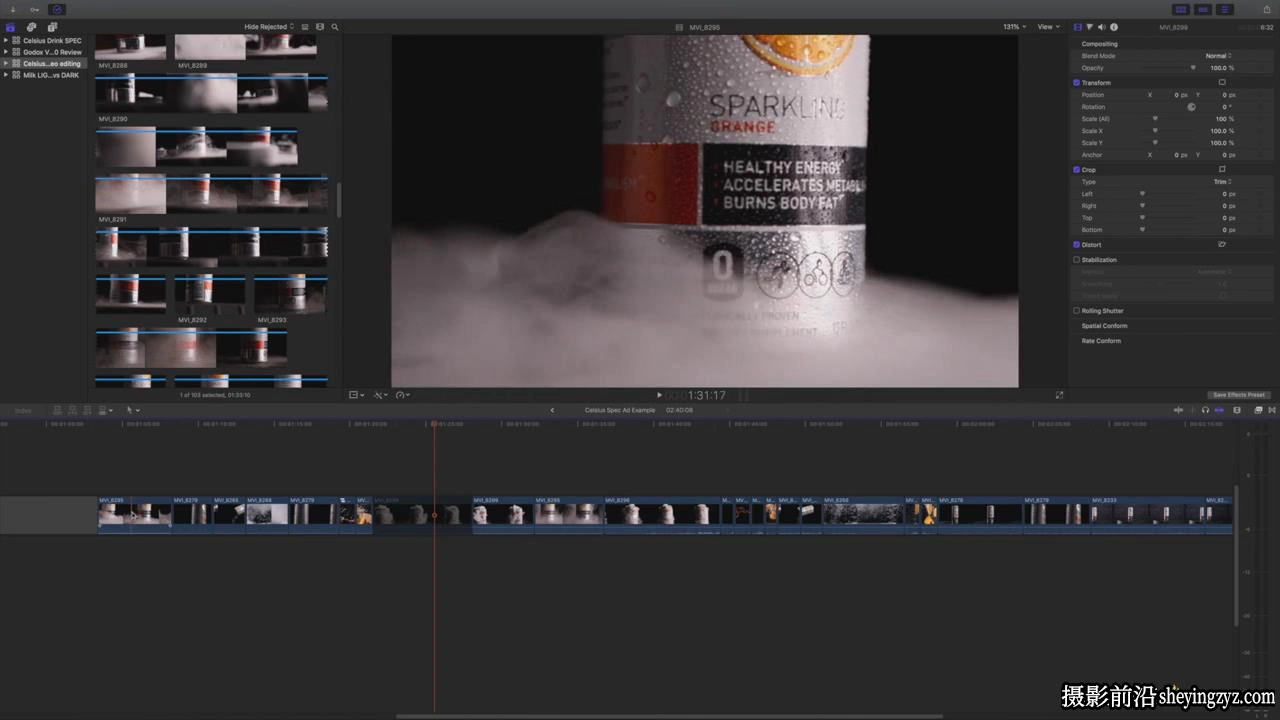Click the Celsius Spec Ad Example project title
Screen dimensions: 1280x720
[x=620, y=410]
